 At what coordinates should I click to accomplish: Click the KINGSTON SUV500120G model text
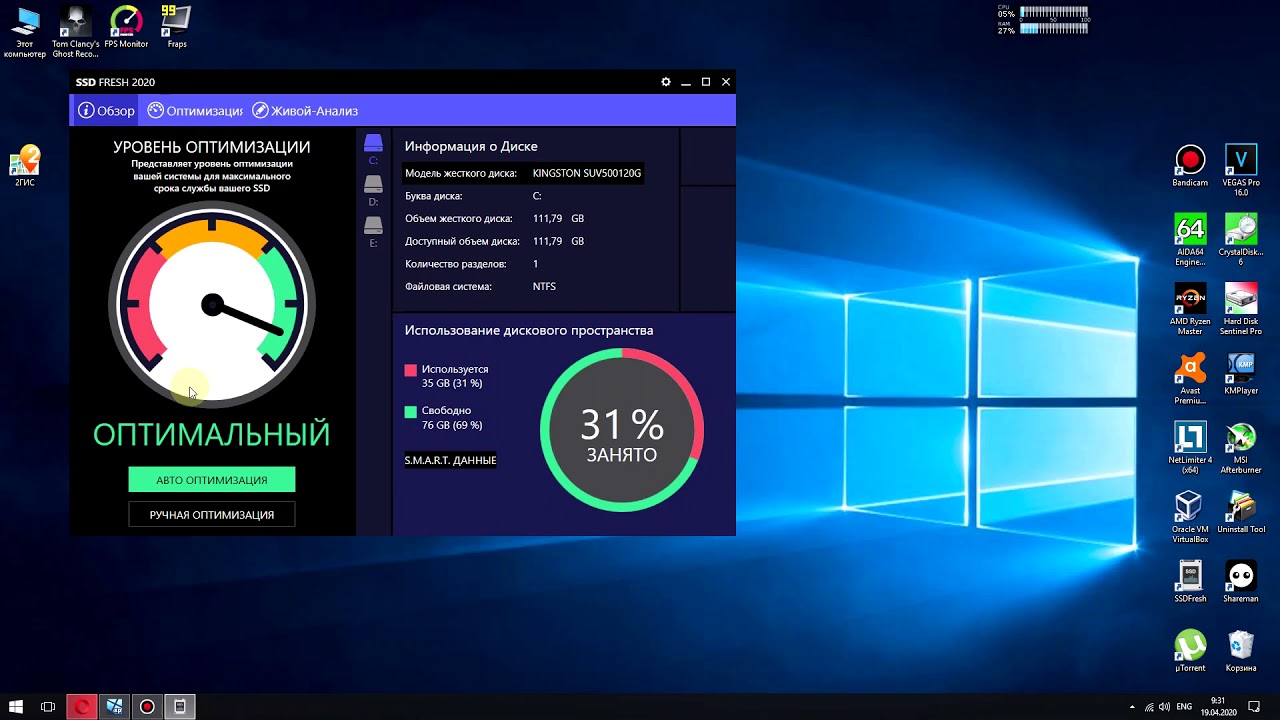coord(587,173)
